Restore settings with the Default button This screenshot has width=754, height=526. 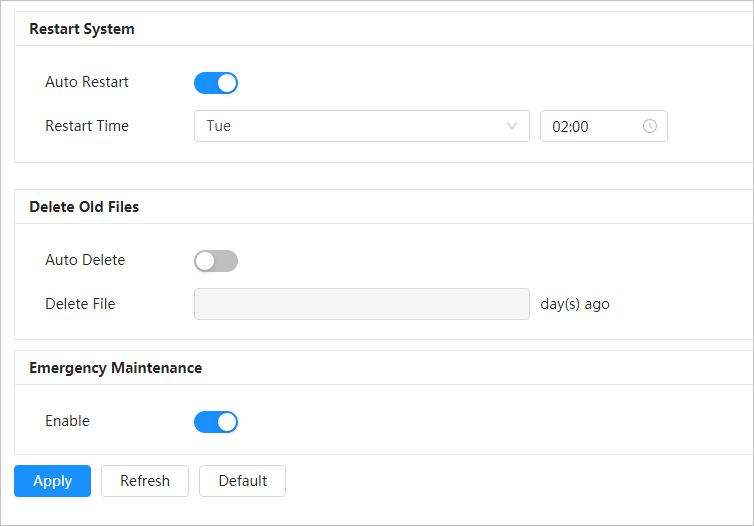click(x=242, y=481)
